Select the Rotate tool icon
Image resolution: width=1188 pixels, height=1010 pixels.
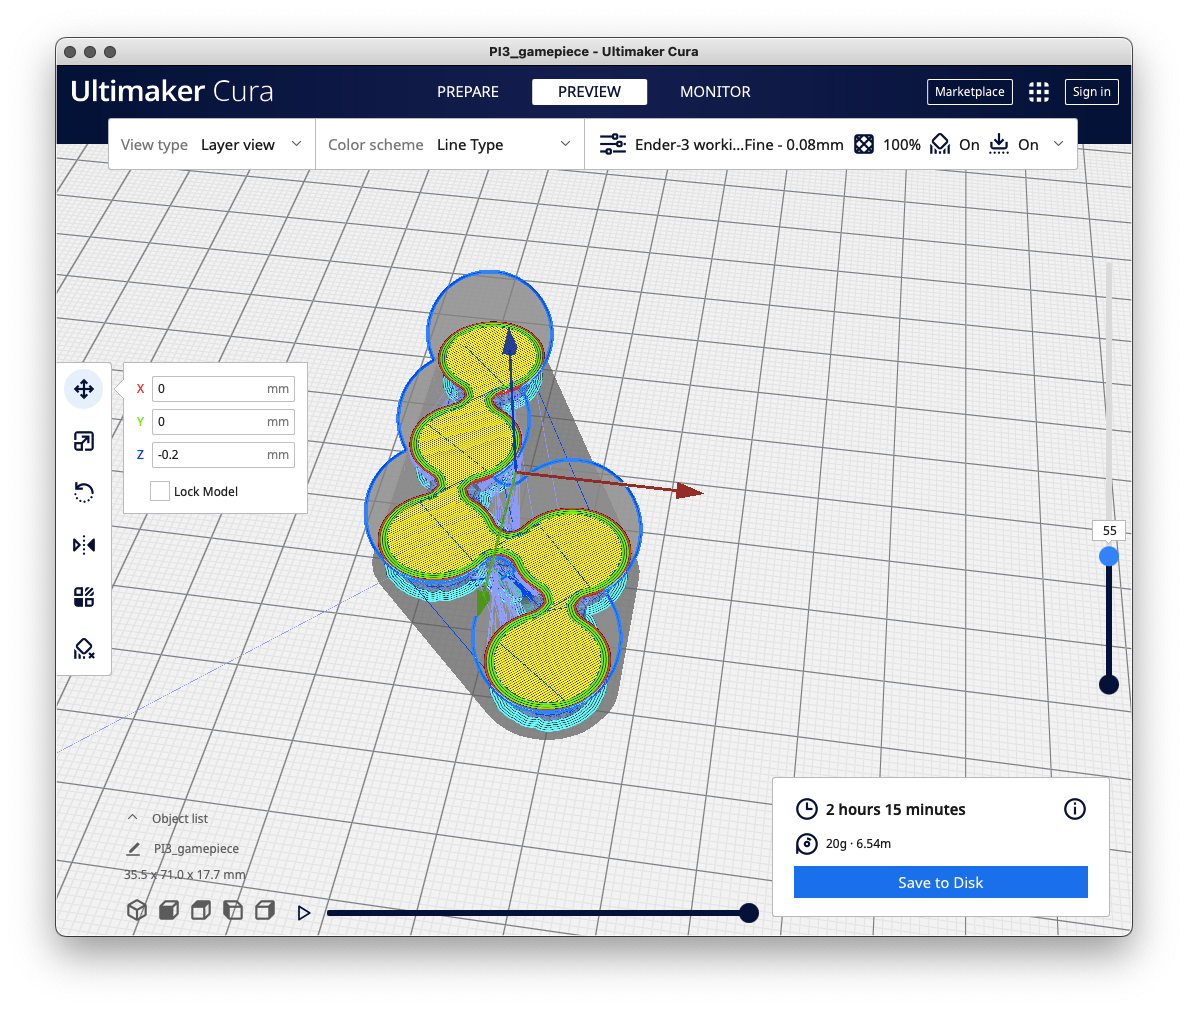click(x=84, y=493)
